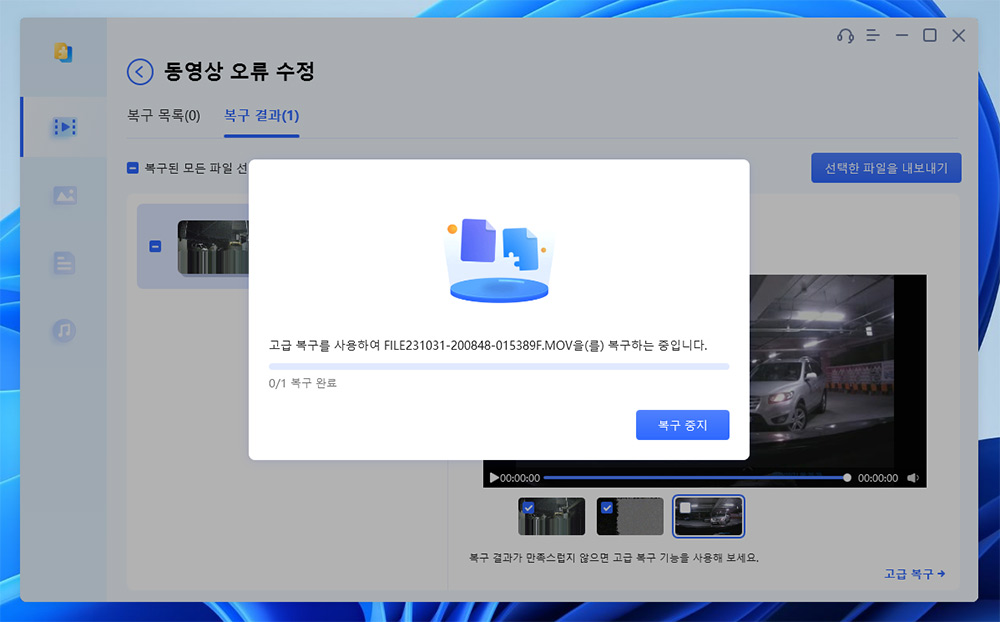Viewport: 1000px width, 622px height.
Task: Click the 복구 결과가 만족스럽지 않으면 hint text
Action: pos(614,558)
